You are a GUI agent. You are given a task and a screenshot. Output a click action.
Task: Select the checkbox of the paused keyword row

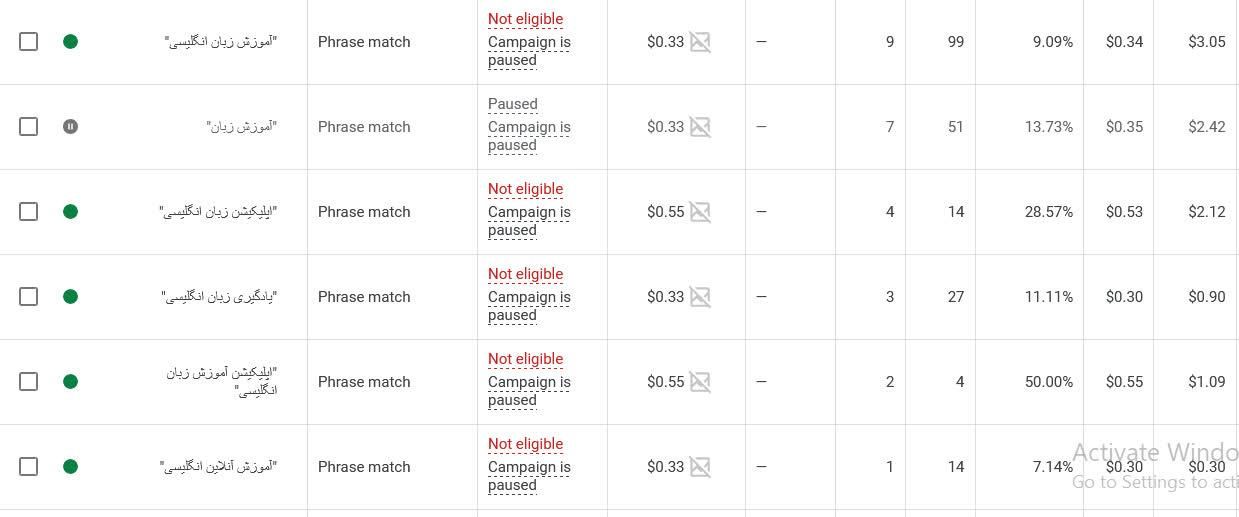pos(29,126)
